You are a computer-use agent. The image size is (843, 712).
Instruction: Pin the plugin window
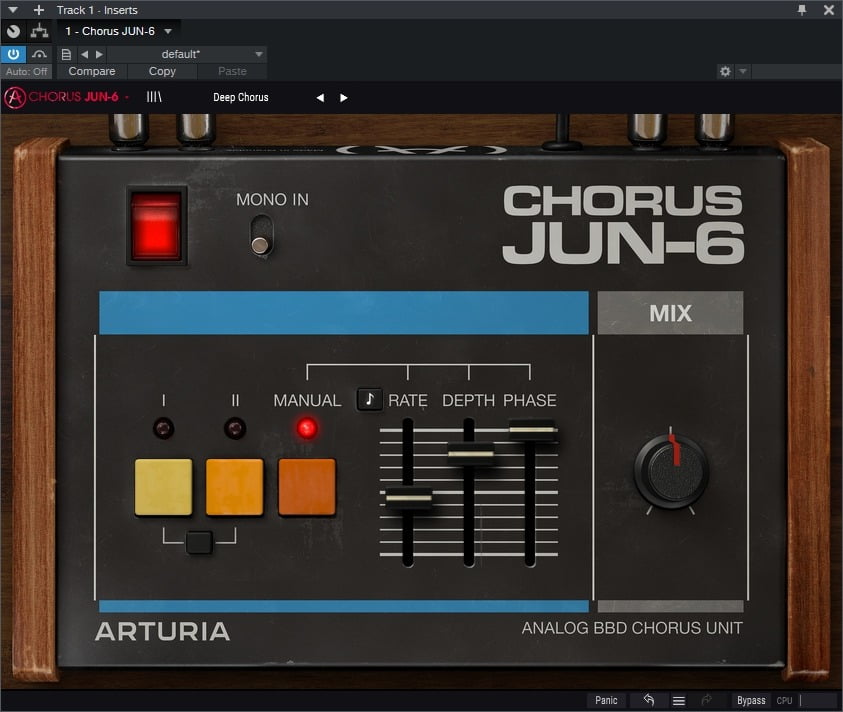click(802, 10)
